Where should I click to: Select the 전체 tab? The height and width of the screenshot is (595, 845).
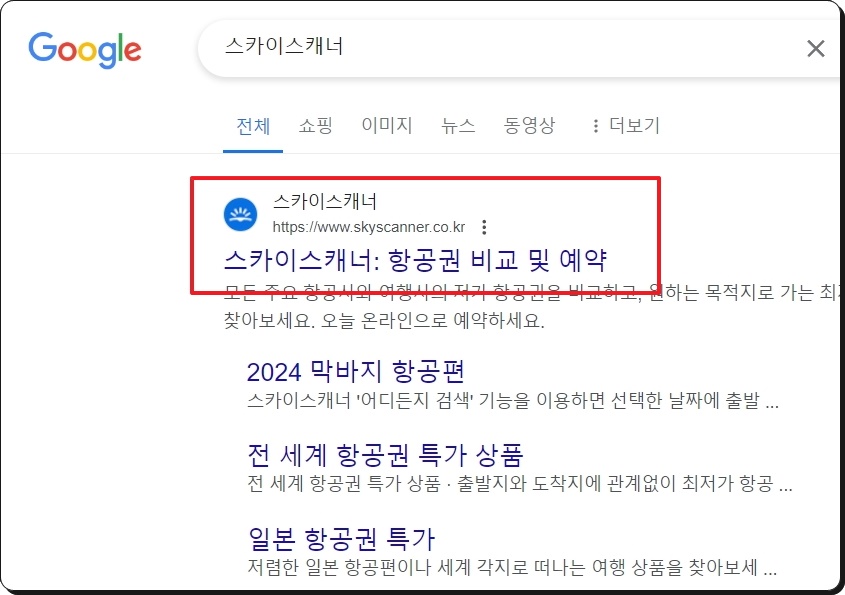(253, 126)
